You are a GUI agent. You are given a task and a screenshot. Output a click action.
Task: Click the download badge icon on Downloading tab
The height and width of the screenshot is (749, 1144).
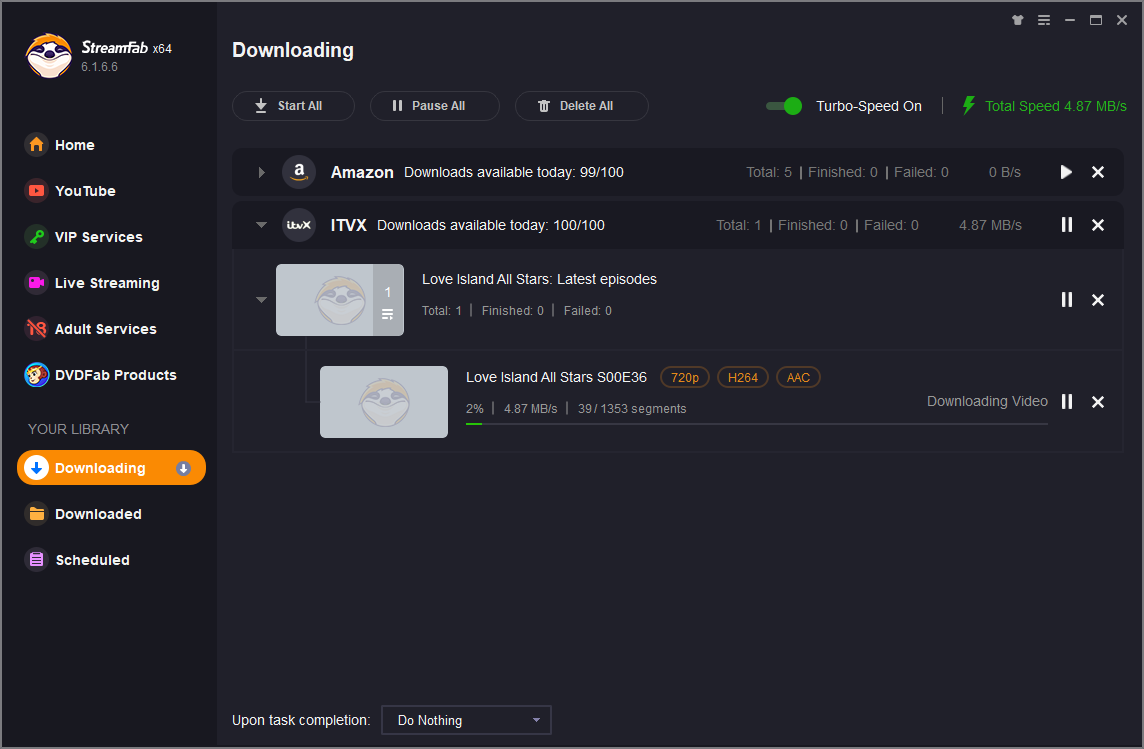[183, 468]
